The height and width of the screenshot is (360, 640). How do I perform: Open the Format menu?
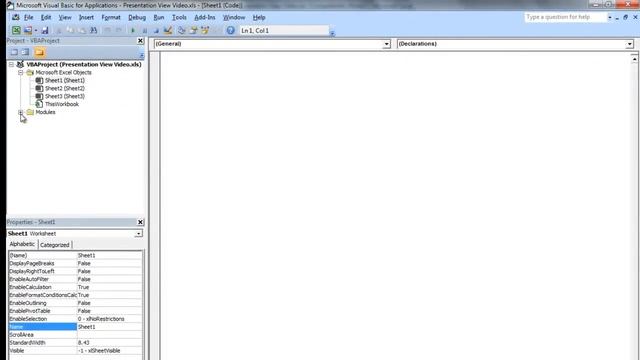pyautogui.click(x=111, y=18)
